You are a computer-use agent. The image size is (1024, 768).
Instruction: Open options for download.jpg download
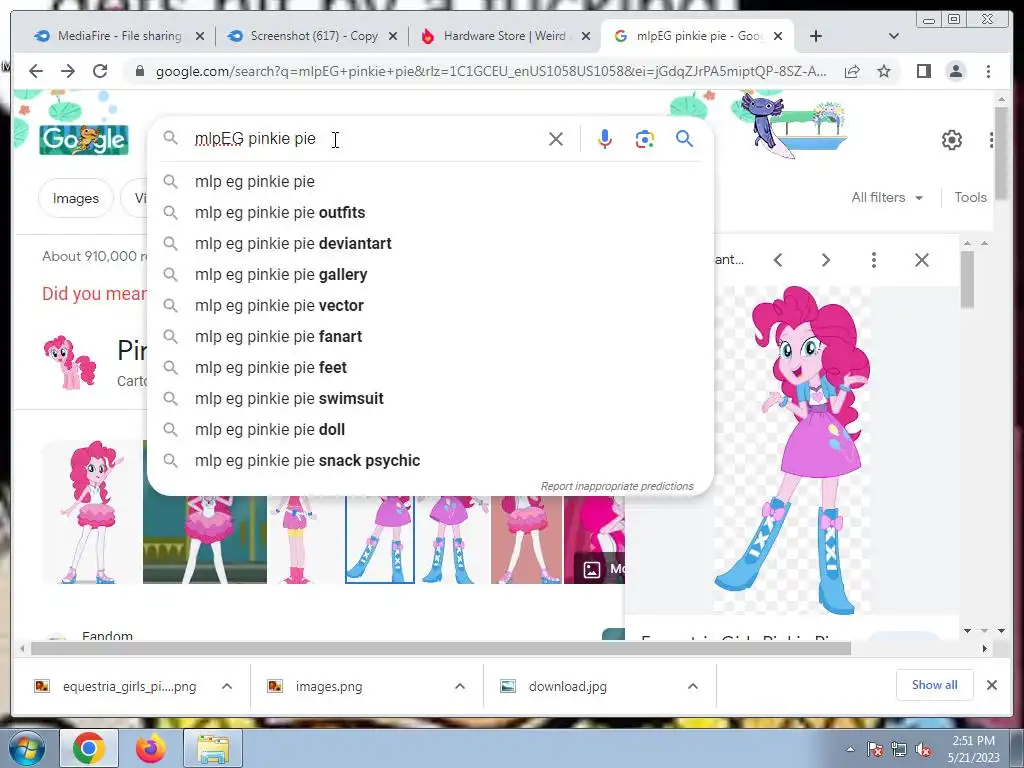(x=693, y=686)
